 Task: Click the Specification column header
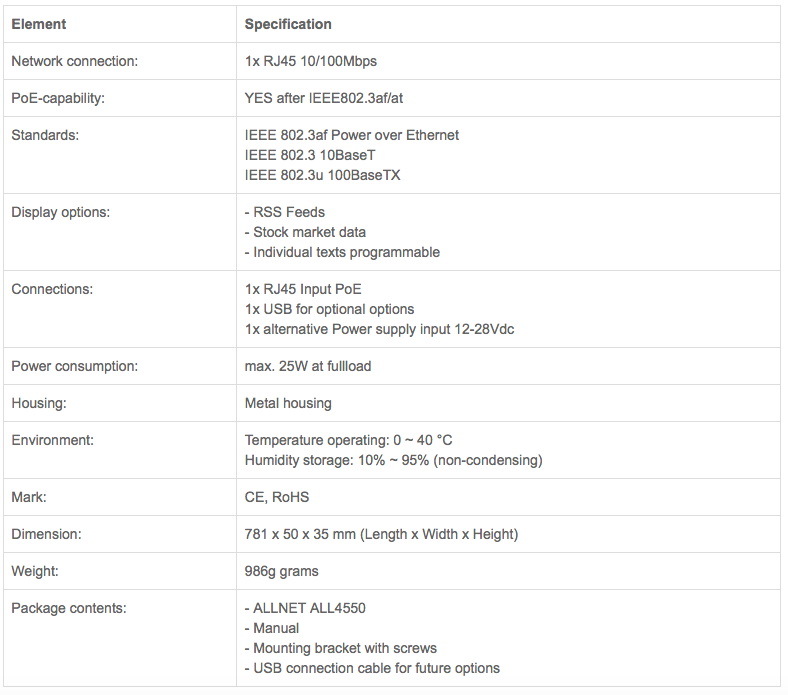pyautogui.click(x=288, y=24)
